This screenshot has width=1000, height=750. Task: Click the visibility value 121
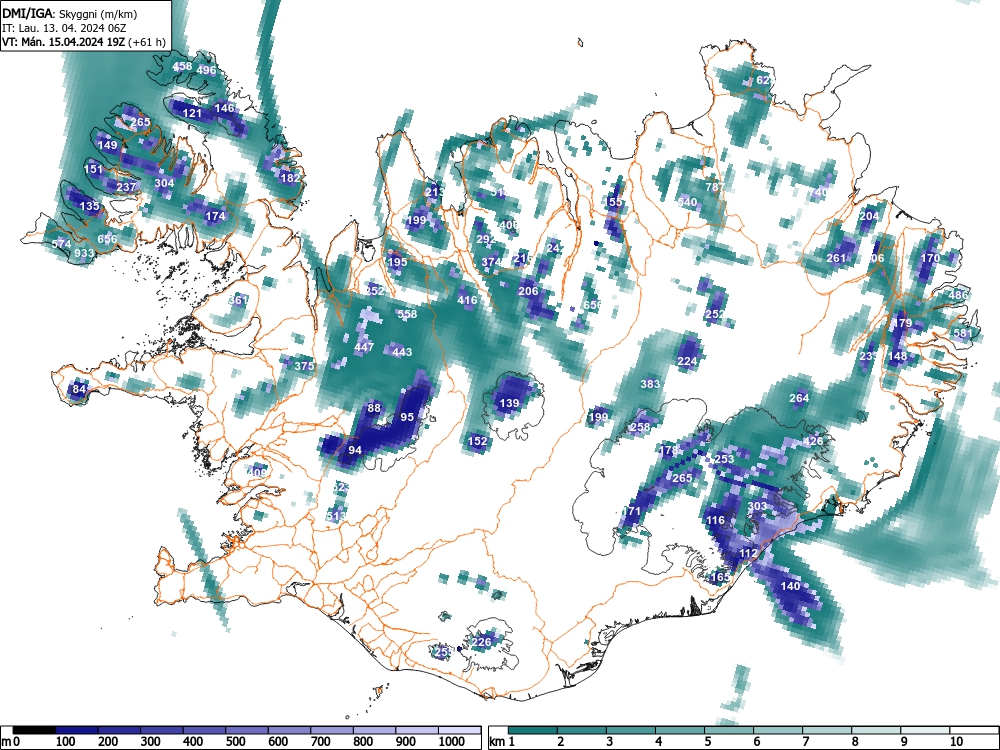click(x=192, y=114)
